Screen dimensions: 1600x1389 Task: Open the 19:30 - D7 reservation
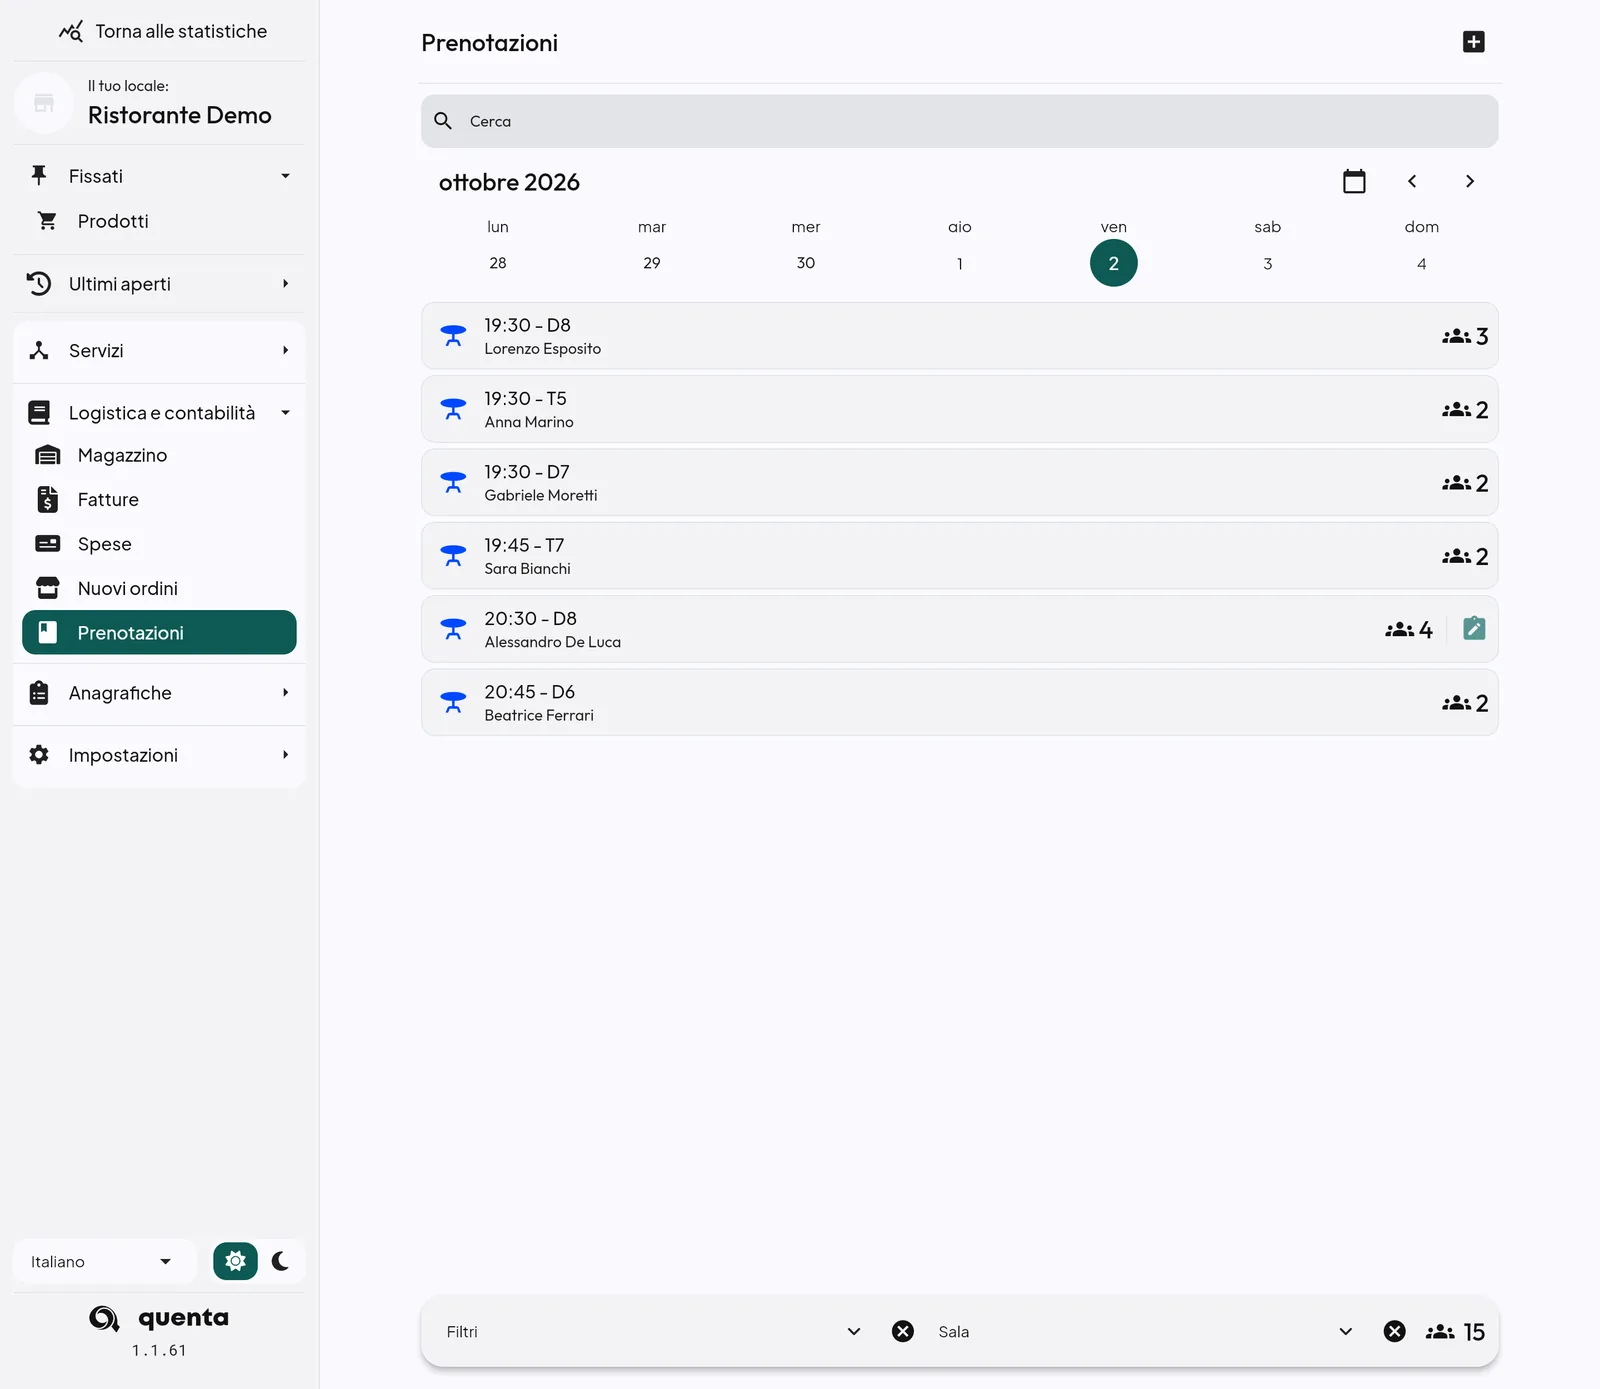(959, 483)
